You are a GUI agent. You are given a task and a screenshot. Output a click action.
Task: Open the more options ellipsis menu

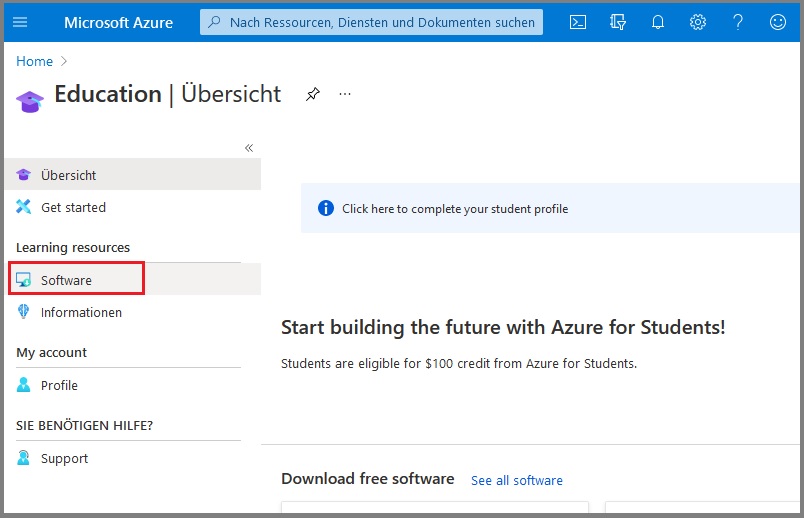pos(345,94)
